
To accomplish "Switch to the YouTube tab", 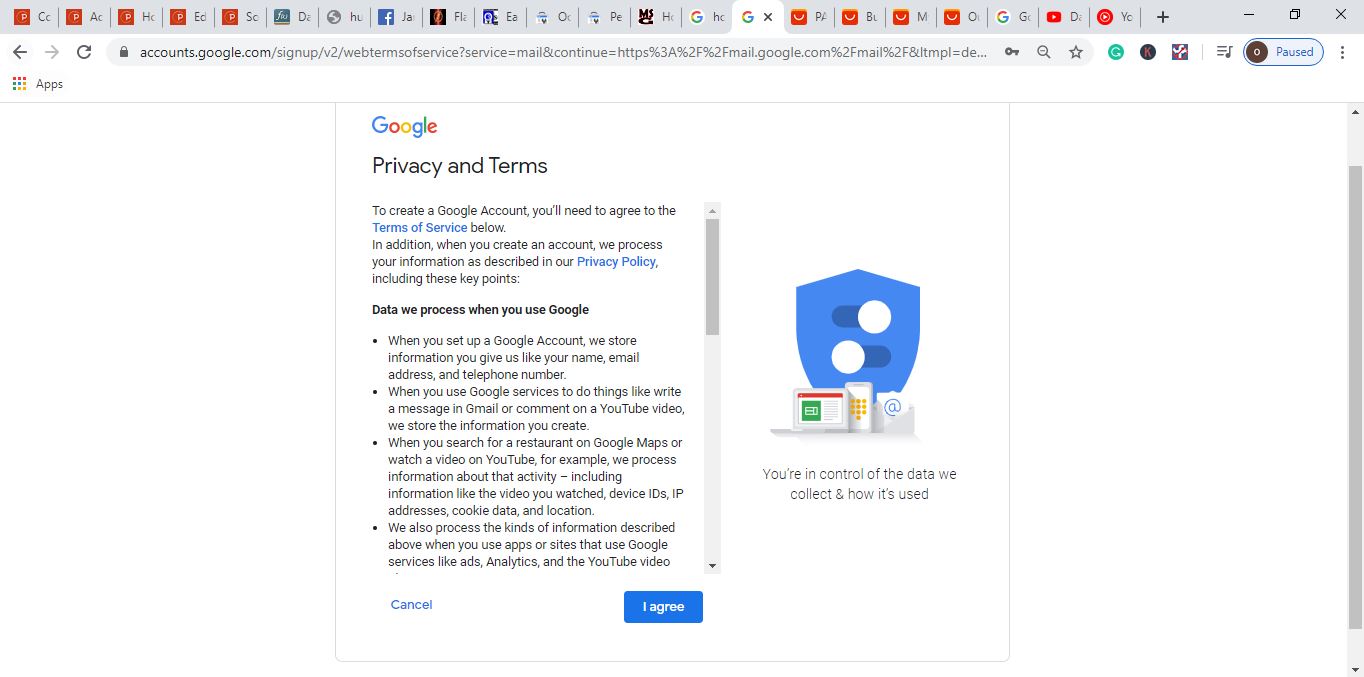I will click(x=1062, y=17).
